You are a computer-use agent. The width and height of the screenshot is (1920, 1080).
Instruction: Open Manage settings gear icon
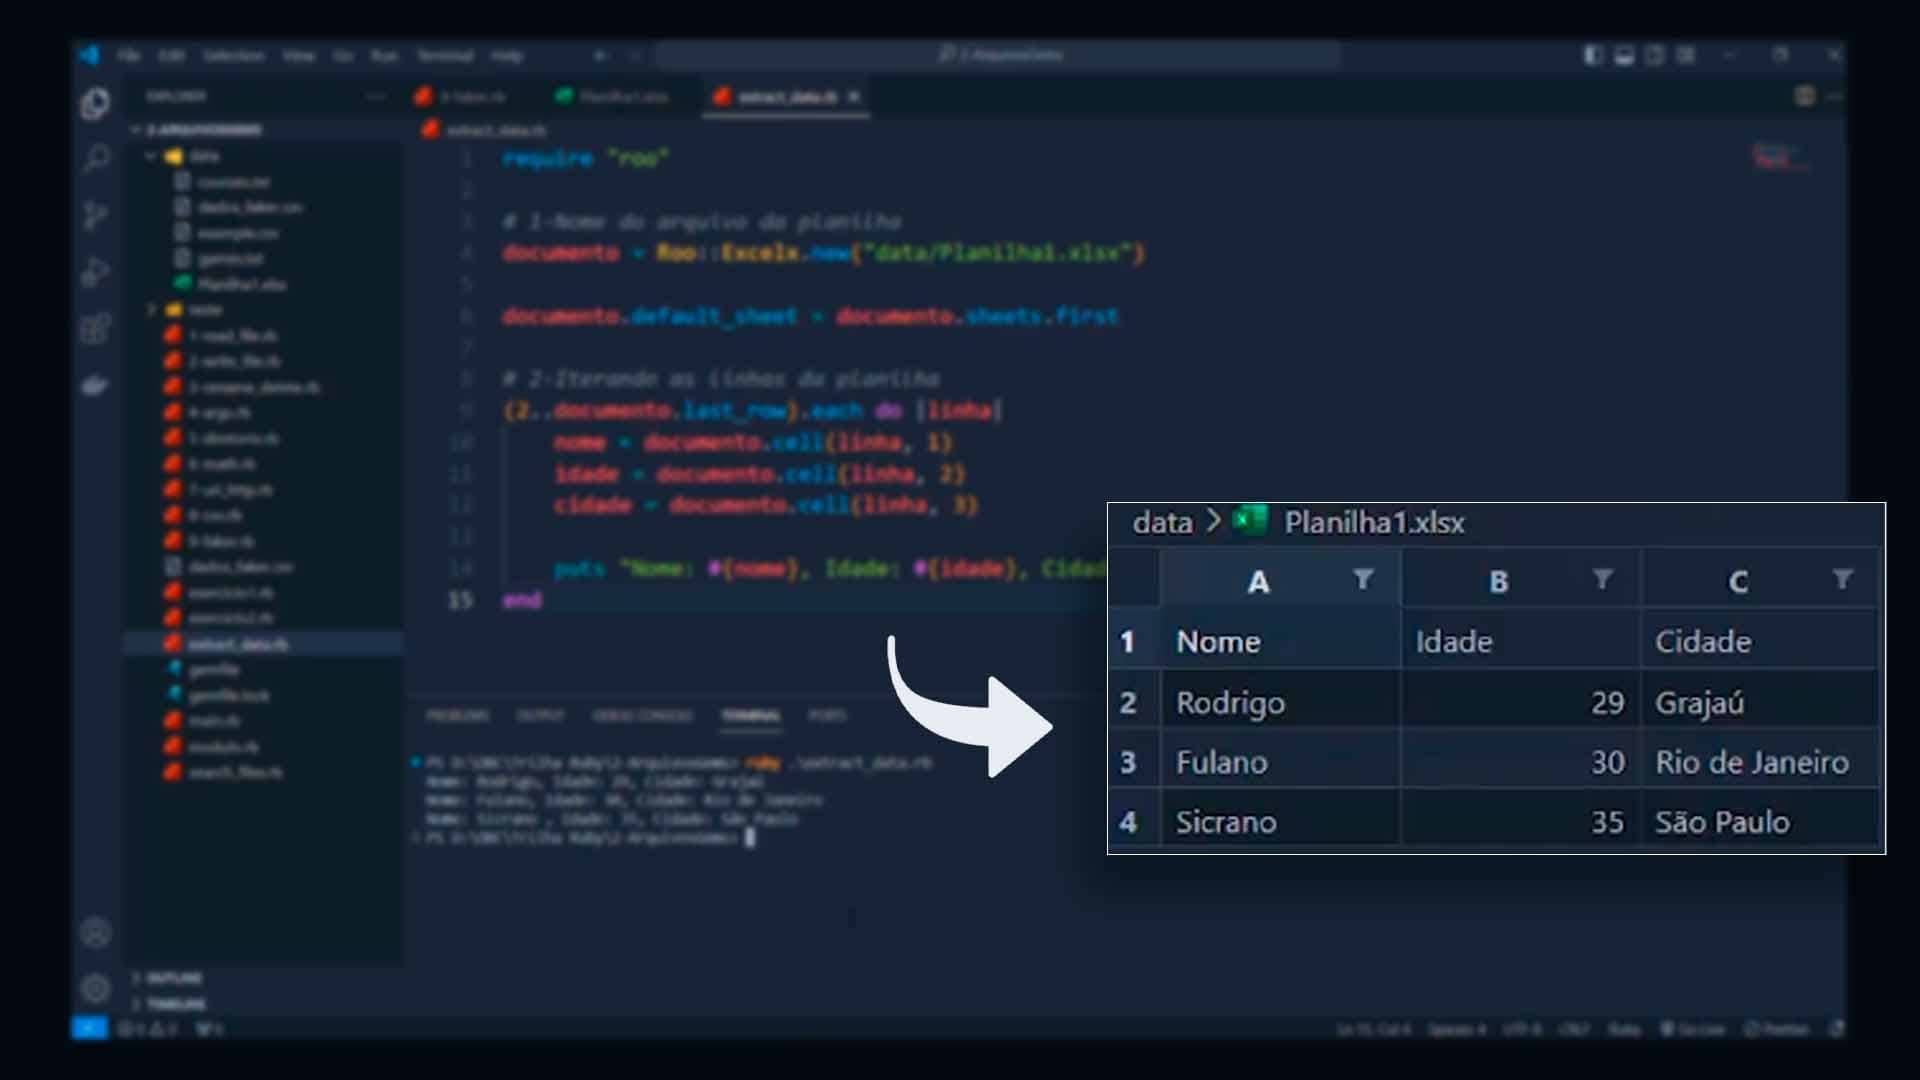[x=96, y=988]
